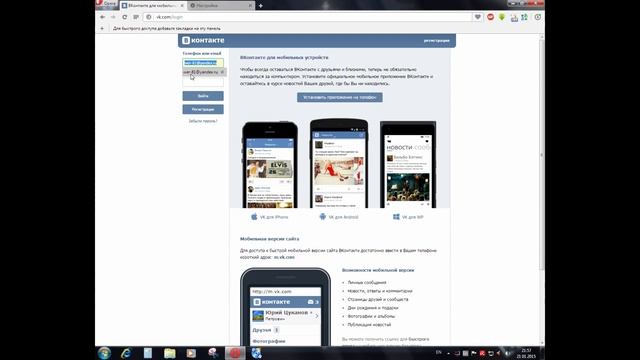Image resolution: width=640 pixels, height=360 pixels.
Task: Click the phone or email input field
Action: (x=203, y=63)
